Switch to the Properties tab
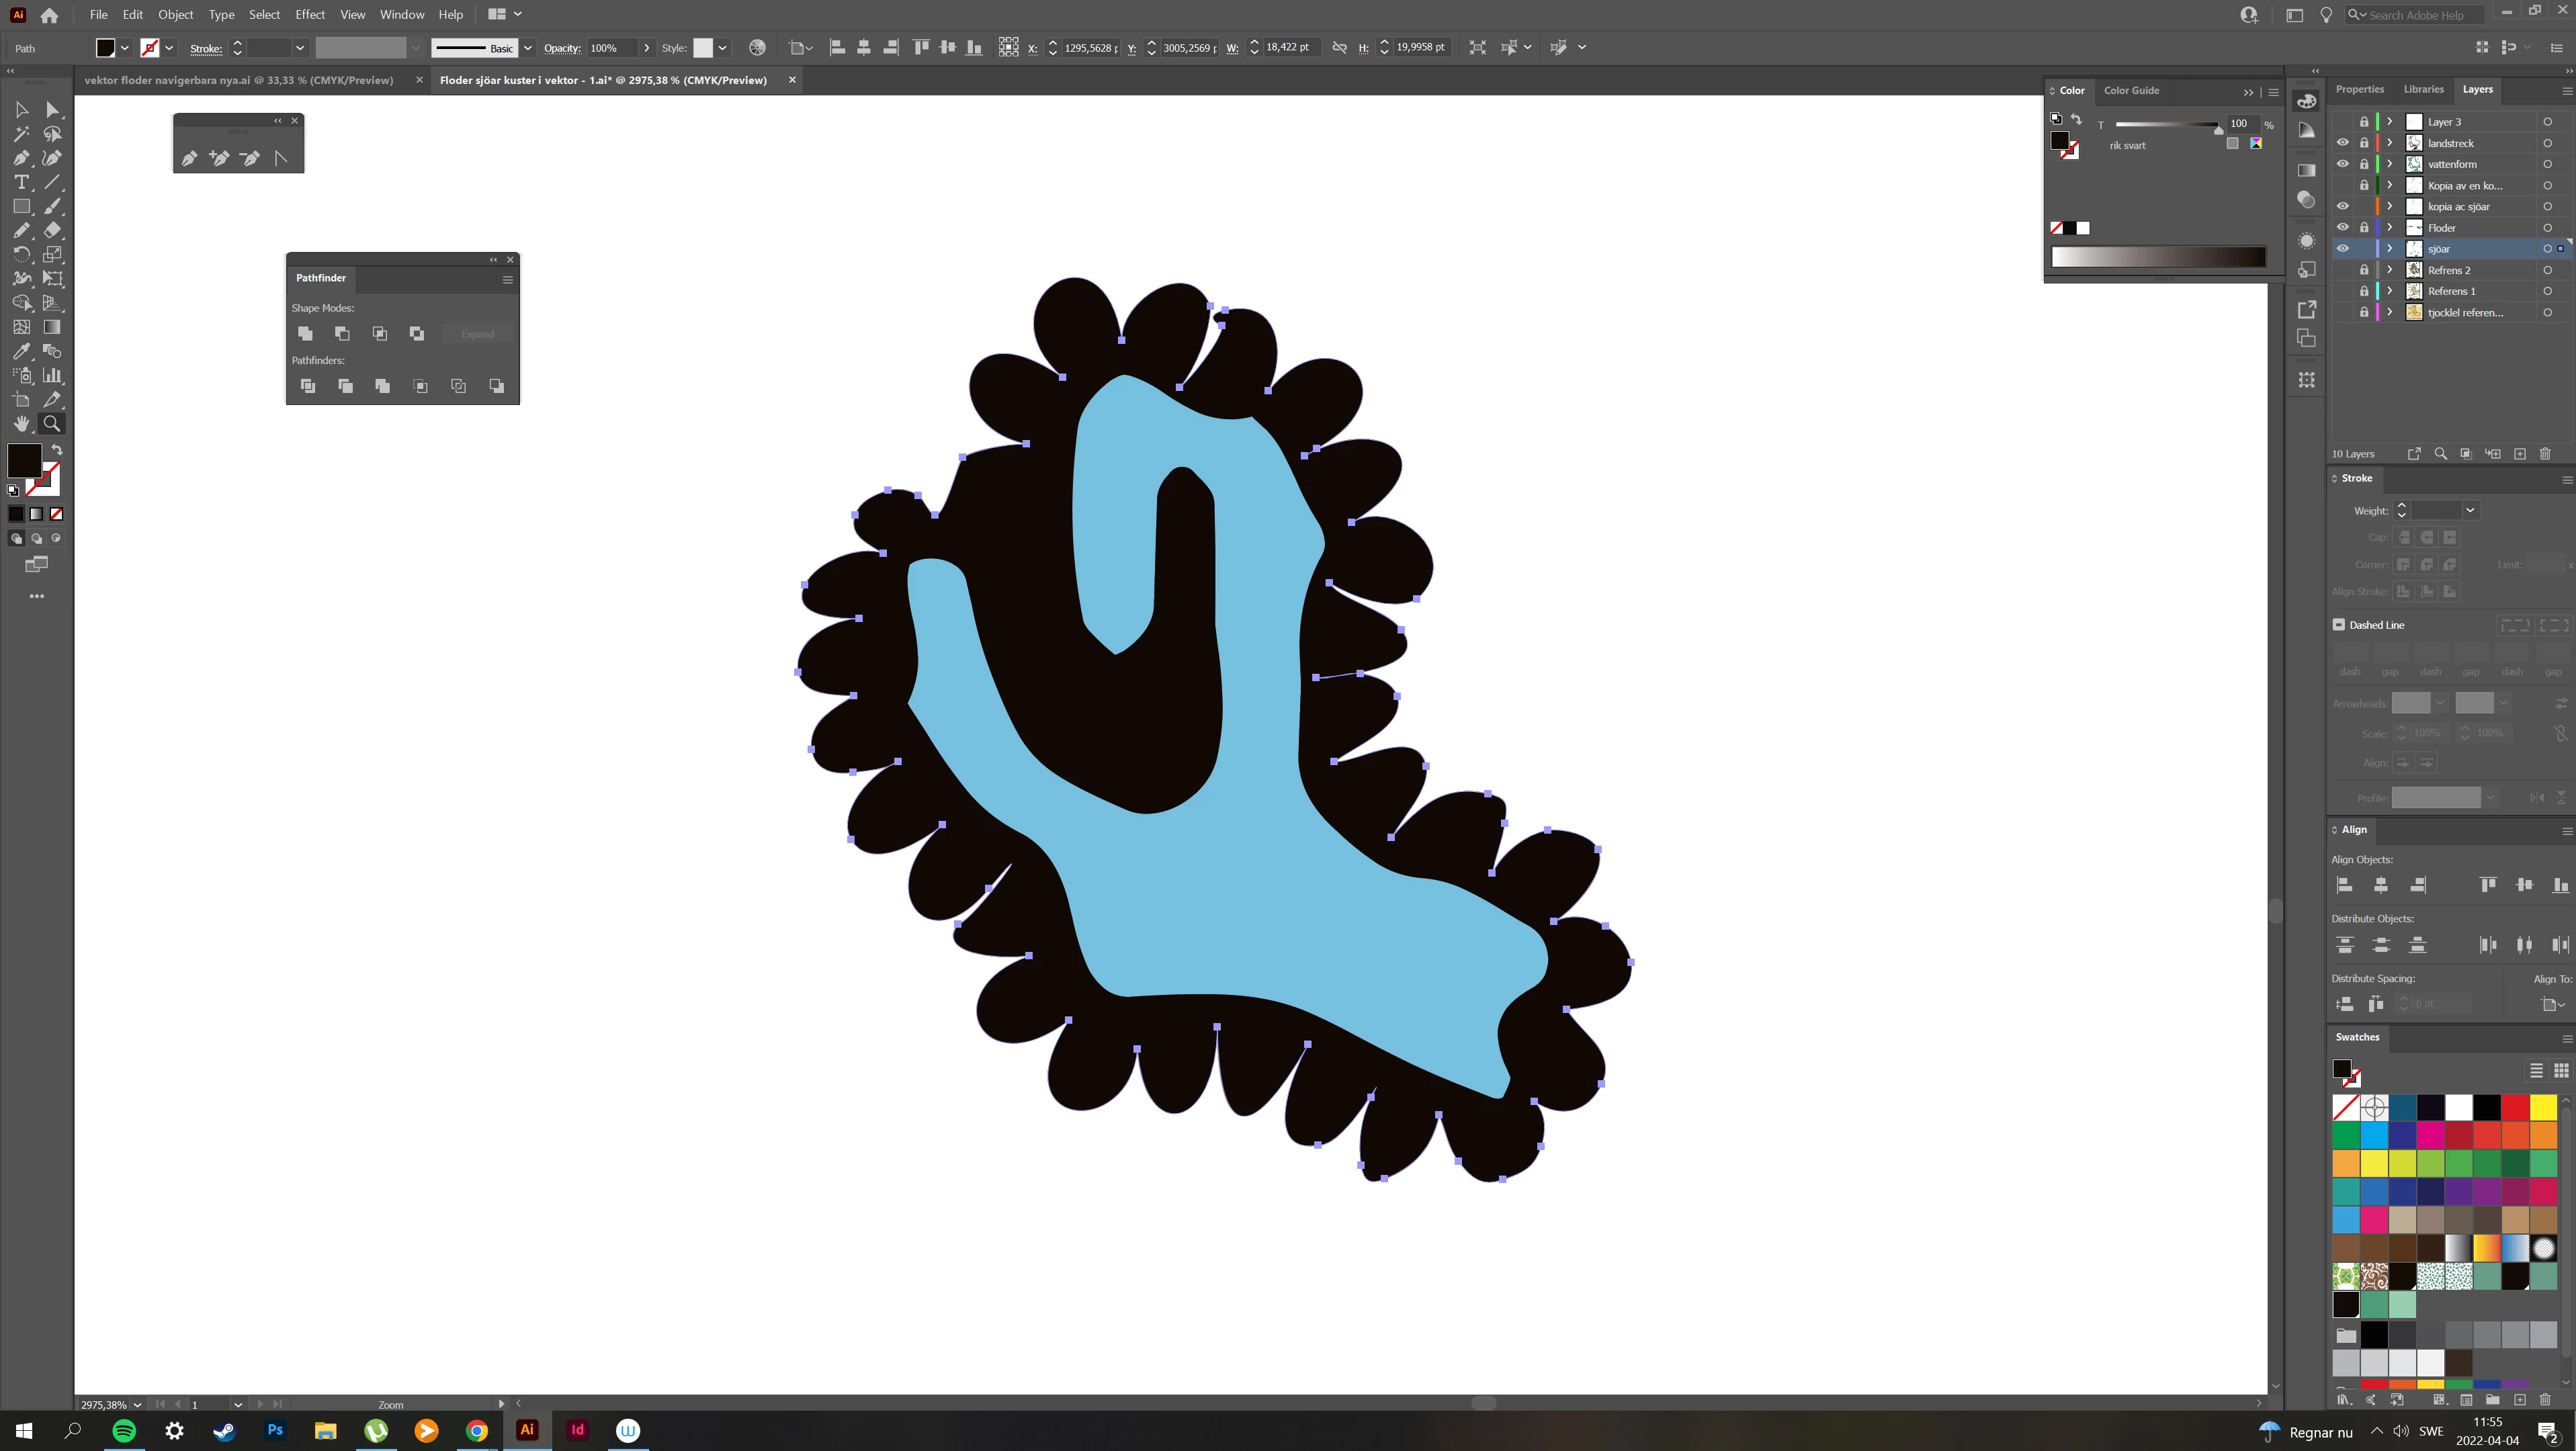This screenshot has width=2576, height=1451. (2360, 90)
